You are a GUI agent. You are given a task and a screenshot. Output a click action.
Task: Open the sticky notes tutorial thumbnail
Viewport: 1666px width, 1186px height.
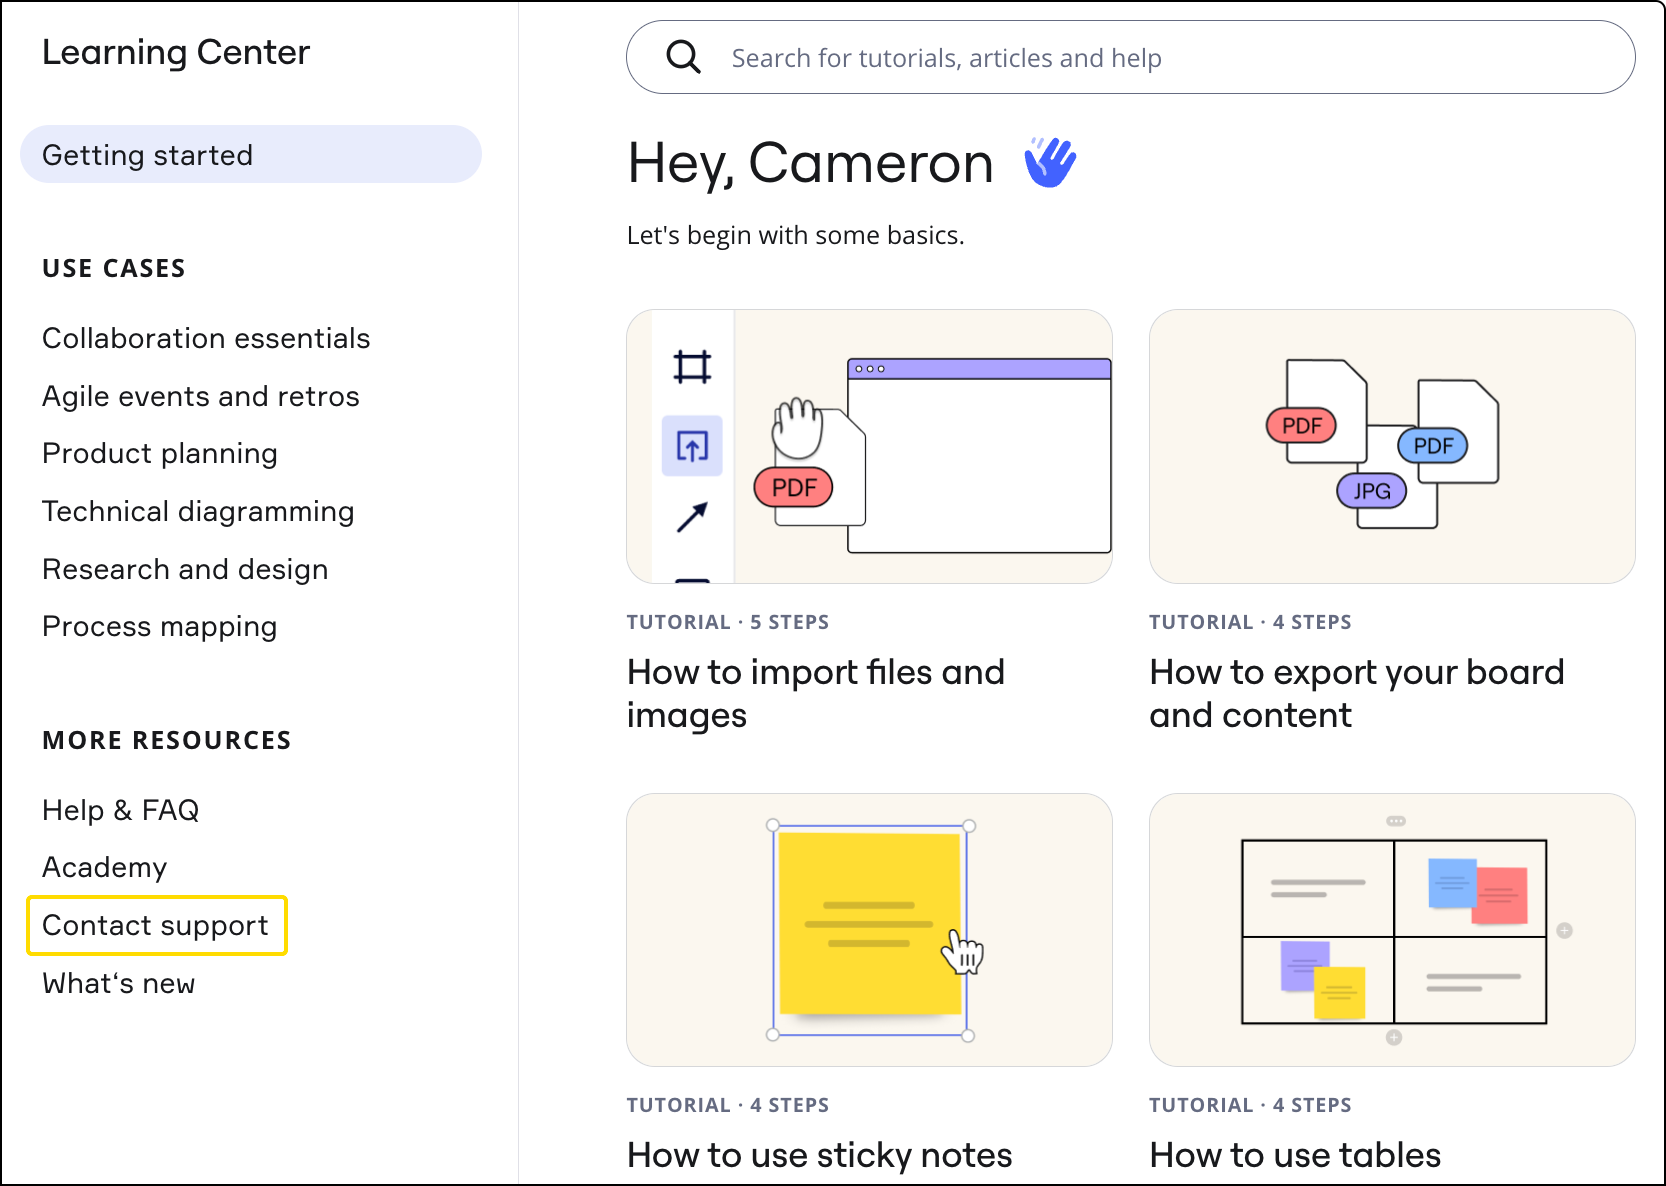[x=869, y=930]
